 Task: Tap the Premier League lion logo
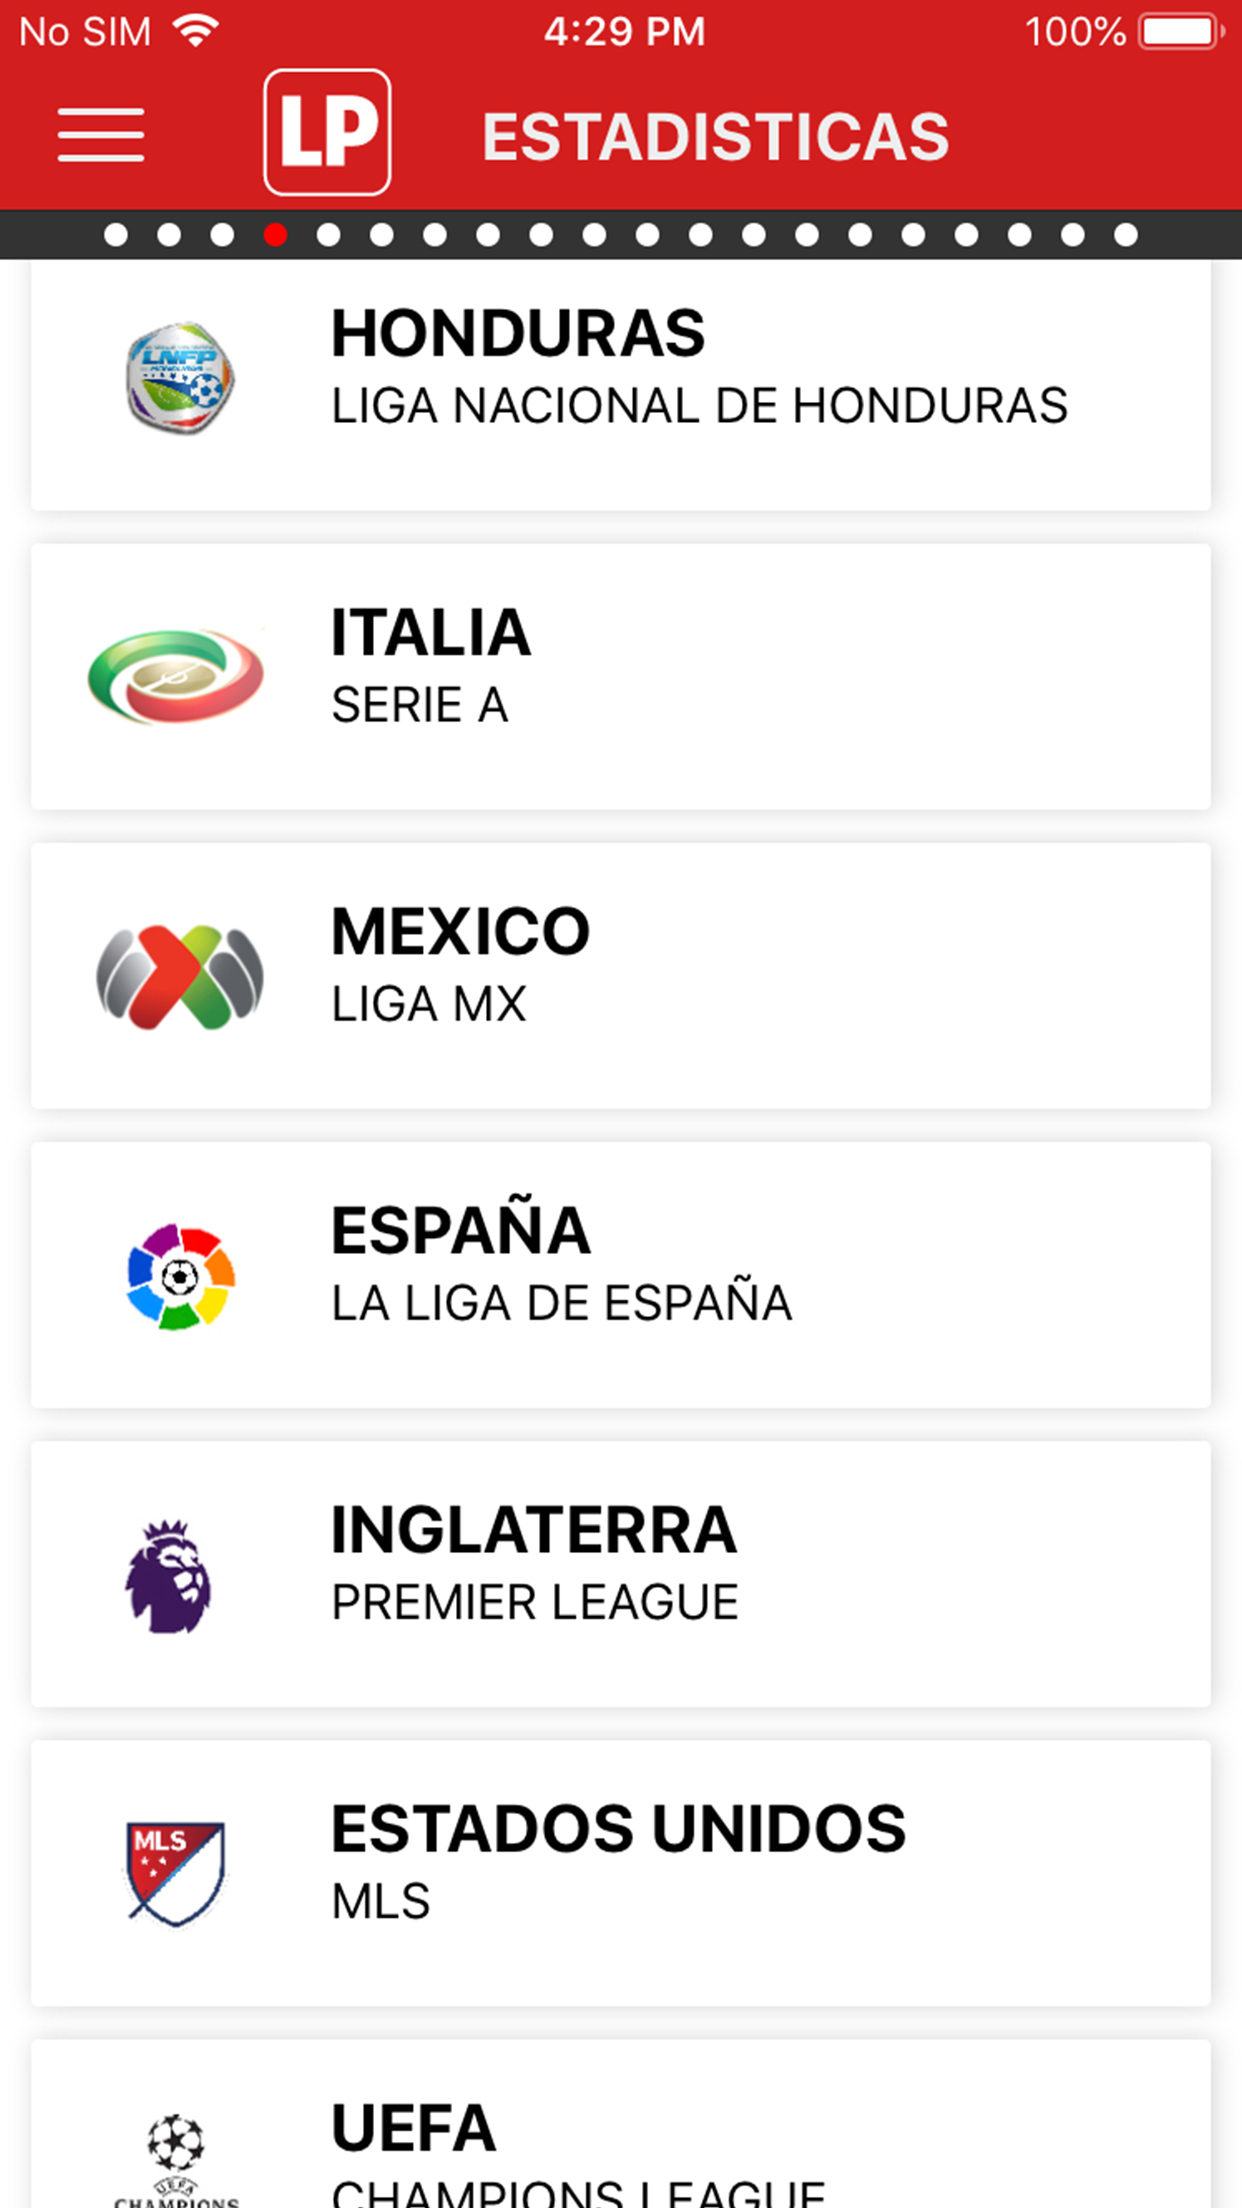[168, 1575]
